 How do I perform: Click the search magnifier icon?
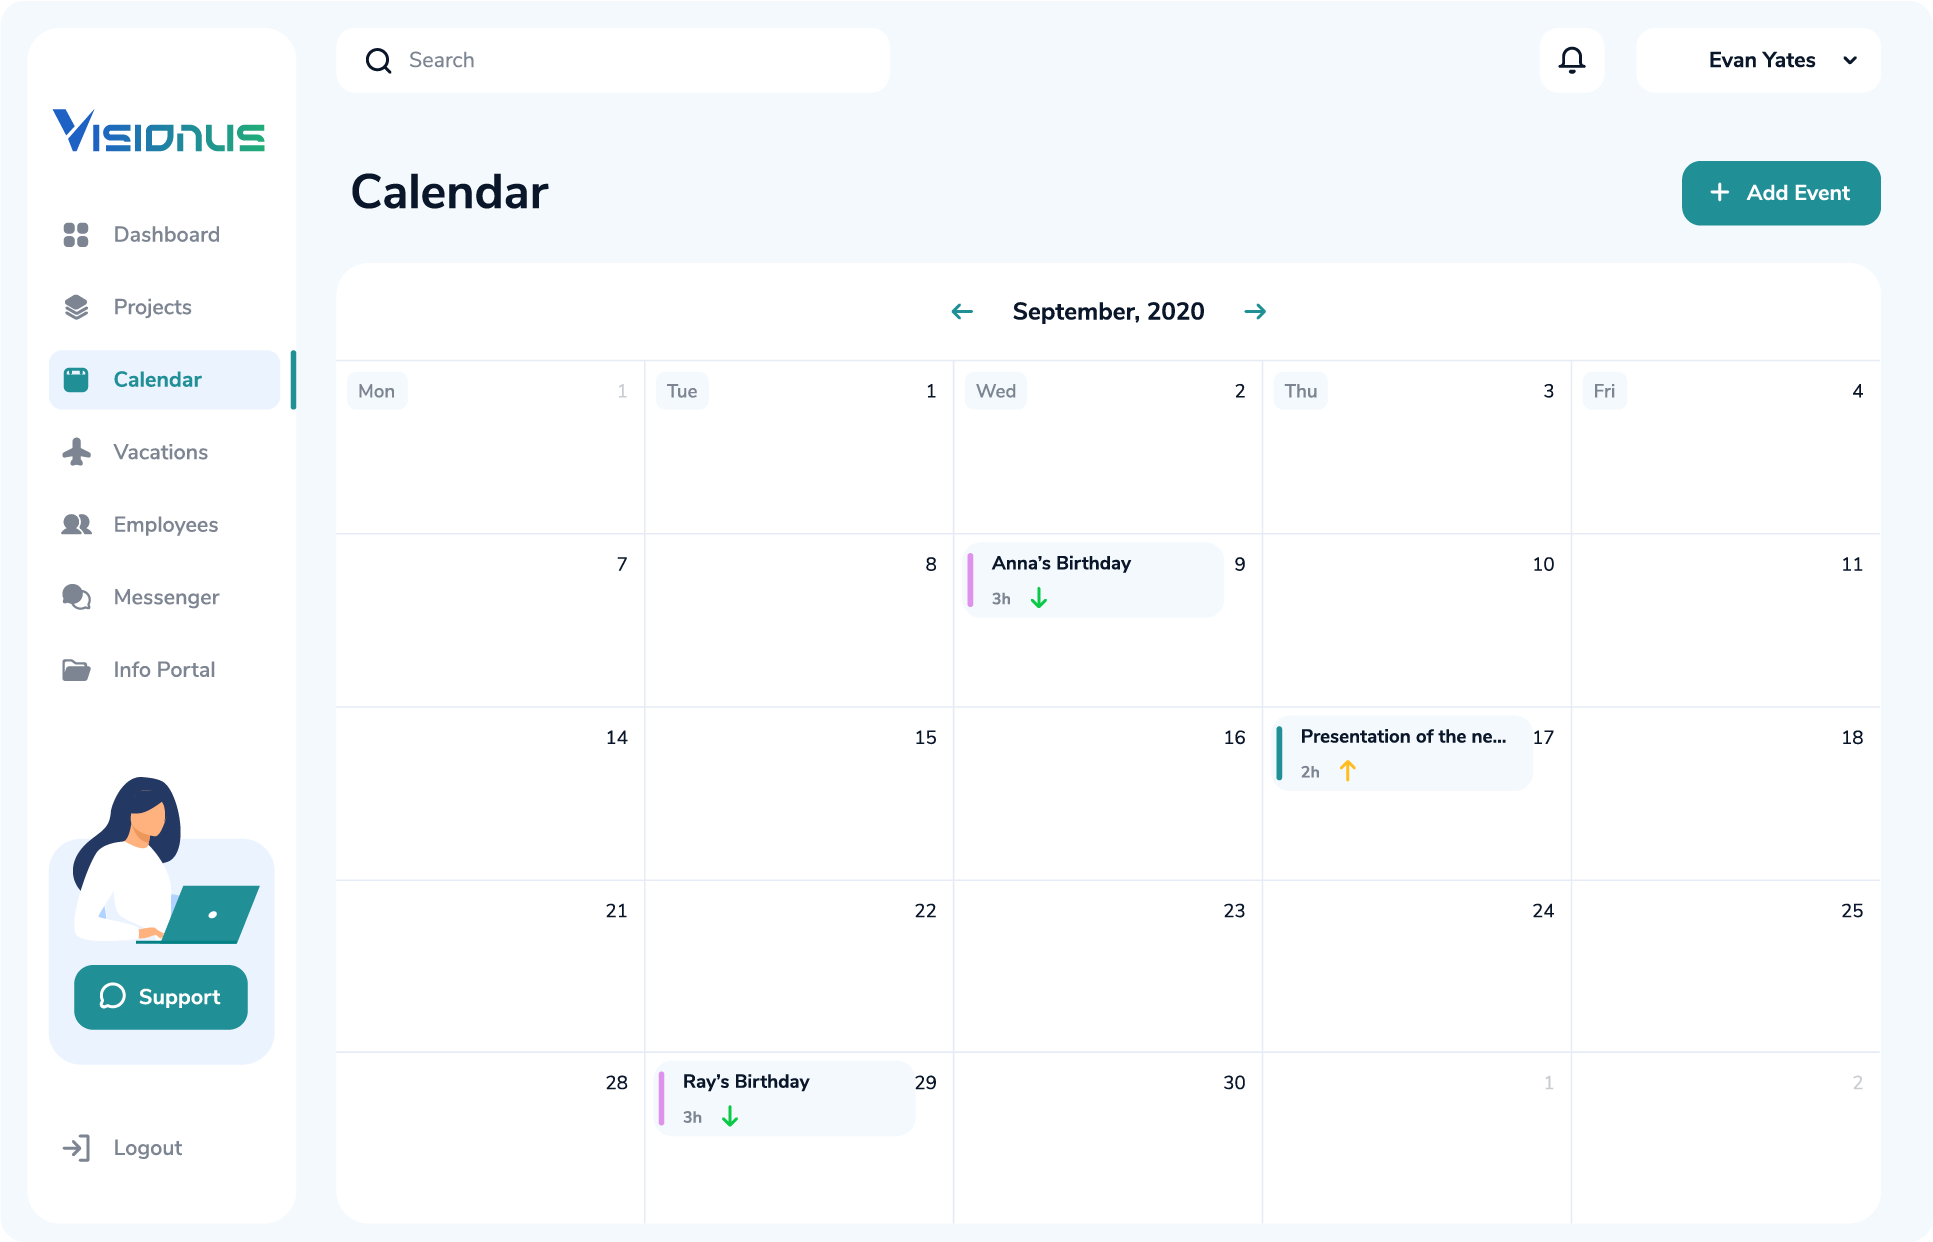(x=379, y=60)
